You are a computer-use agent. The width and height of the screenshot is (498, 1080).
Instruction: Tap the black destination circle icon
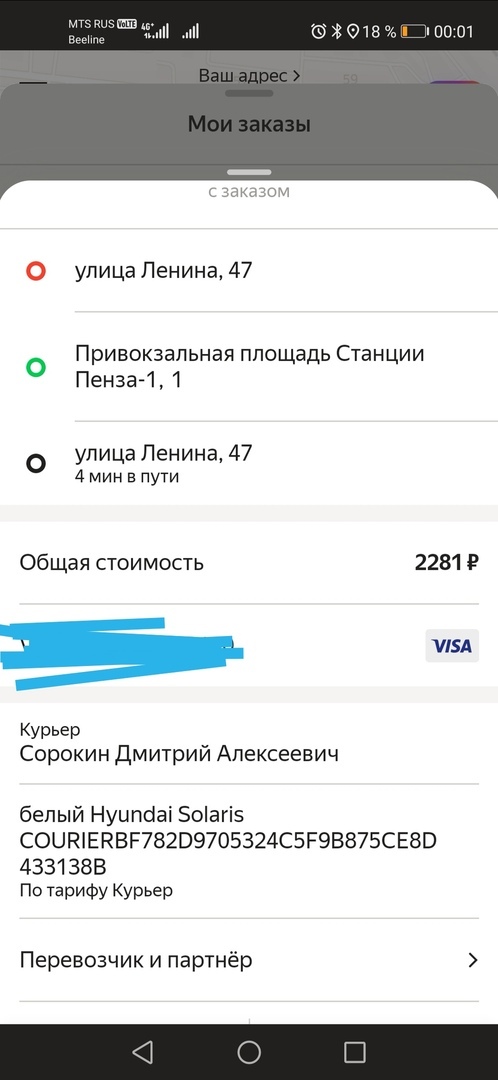click(35, 464)
